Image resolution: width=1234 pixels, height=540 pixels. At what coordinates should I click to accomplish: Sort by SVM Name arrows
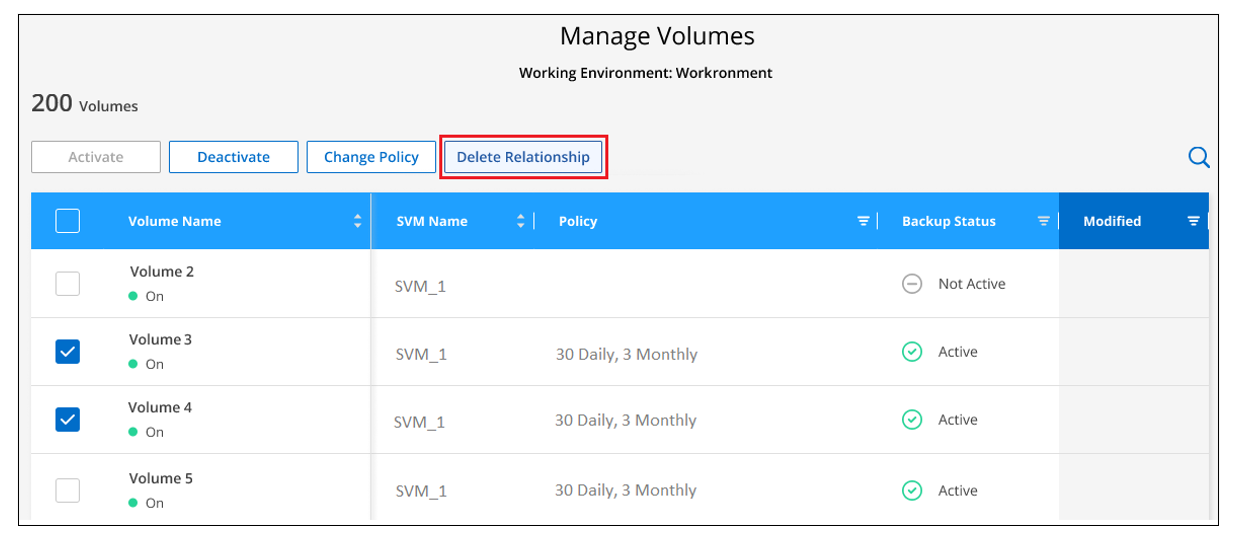click(x=520, y=221)
